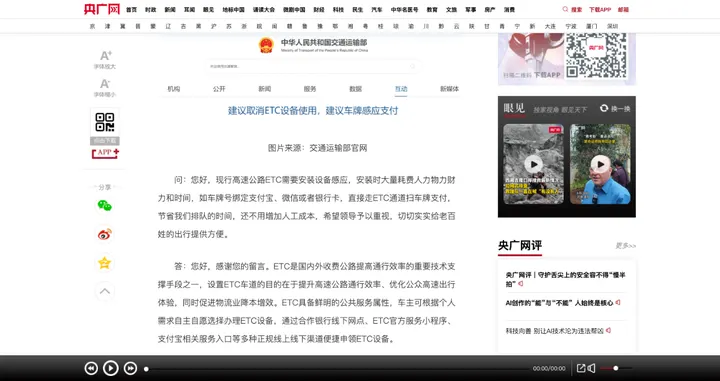Viewport: 720px width, 381px height.
Task: Click speaker icon beside AI创作的能与不能 headline
Action: coord(618,303)
